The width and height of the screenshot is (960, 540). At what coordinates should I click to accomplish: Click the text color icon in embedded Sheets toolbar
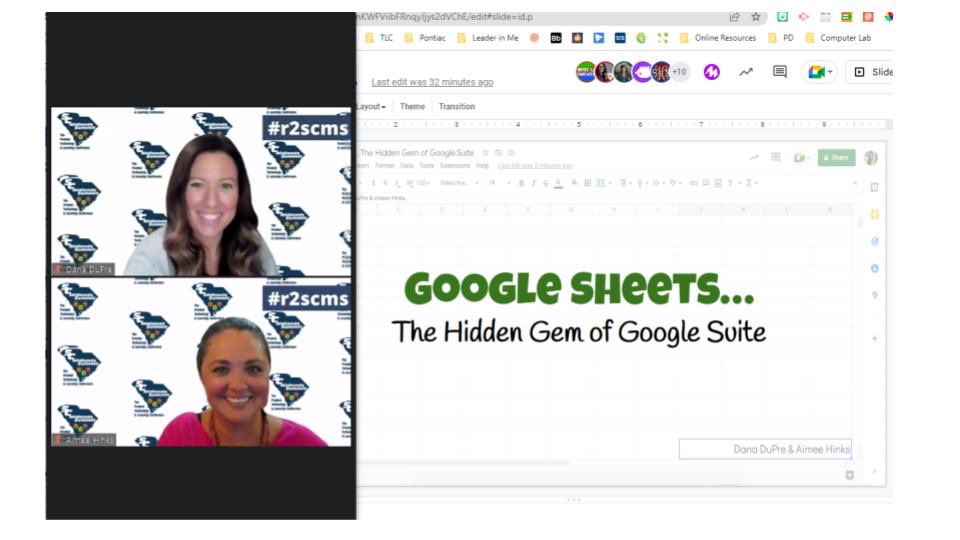click(558, 183)
